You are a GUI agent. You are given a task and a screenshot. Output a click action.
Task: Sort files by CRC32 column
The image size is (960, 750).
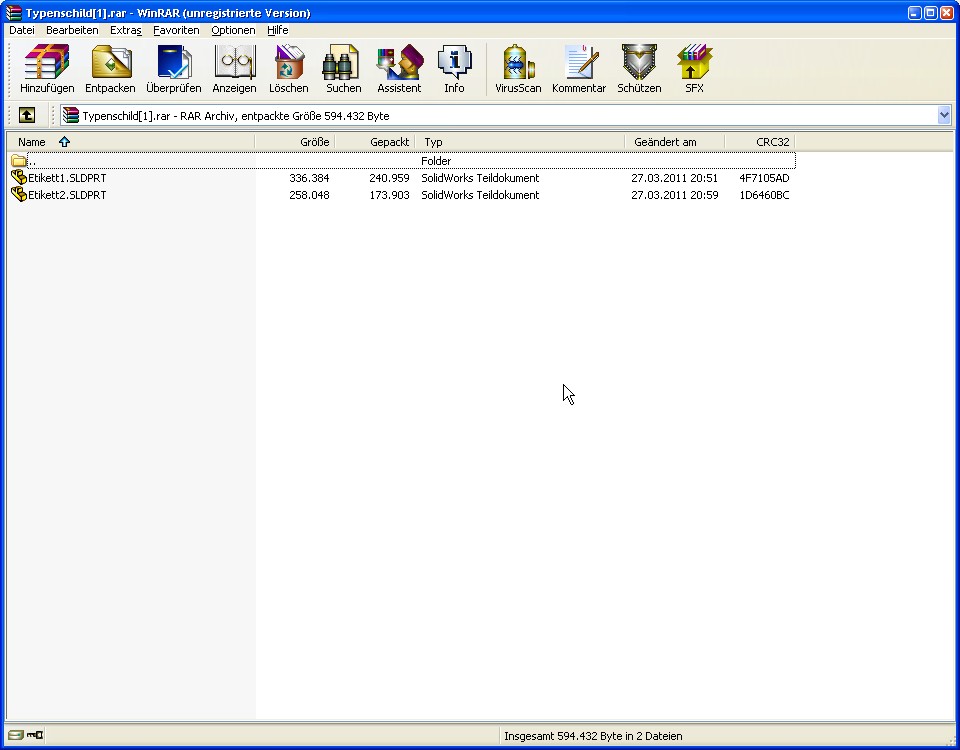pyautogui.click(x=760, y=142)
